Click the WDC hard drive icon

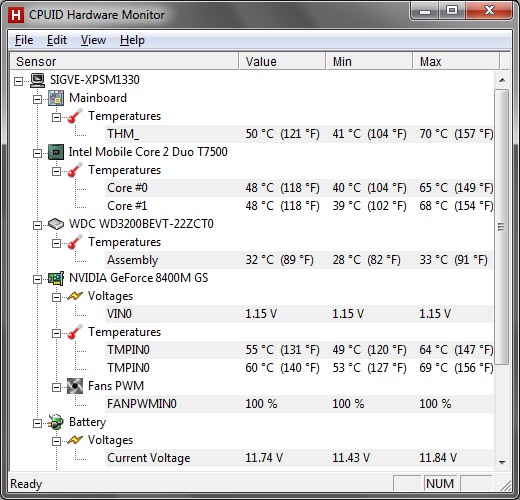point(56,224)
